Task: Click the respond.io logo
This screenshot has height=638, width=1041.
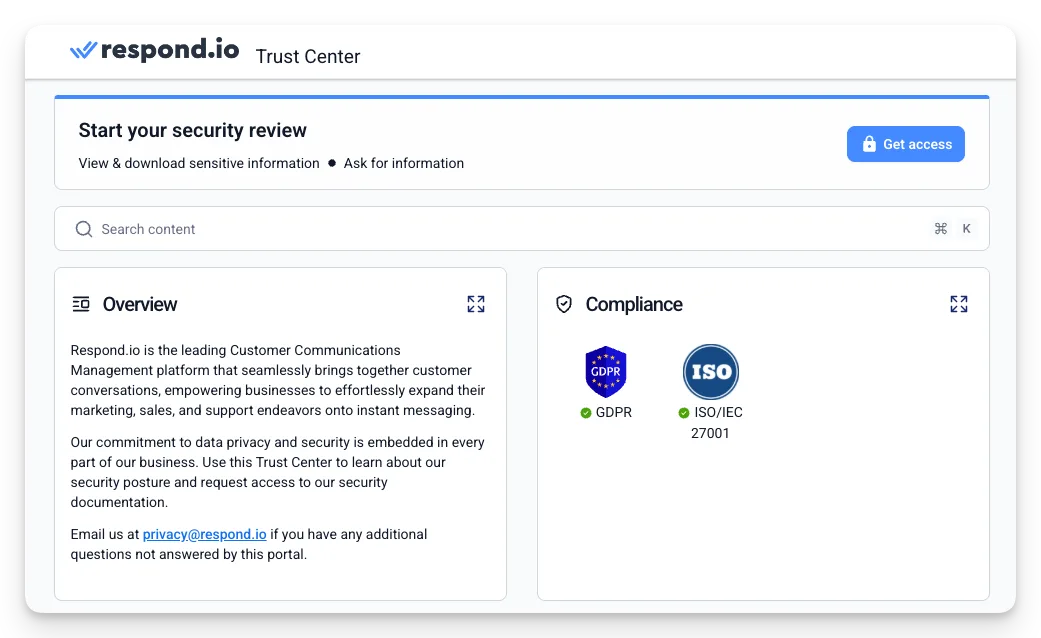Action: point(154,50)
